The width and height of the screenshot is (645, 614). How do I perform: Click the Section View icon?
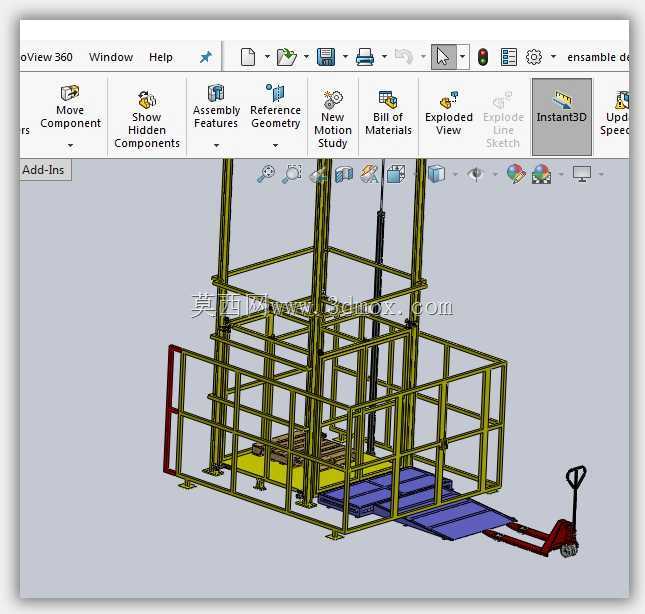pyautogui.click(x=344, y=174)
